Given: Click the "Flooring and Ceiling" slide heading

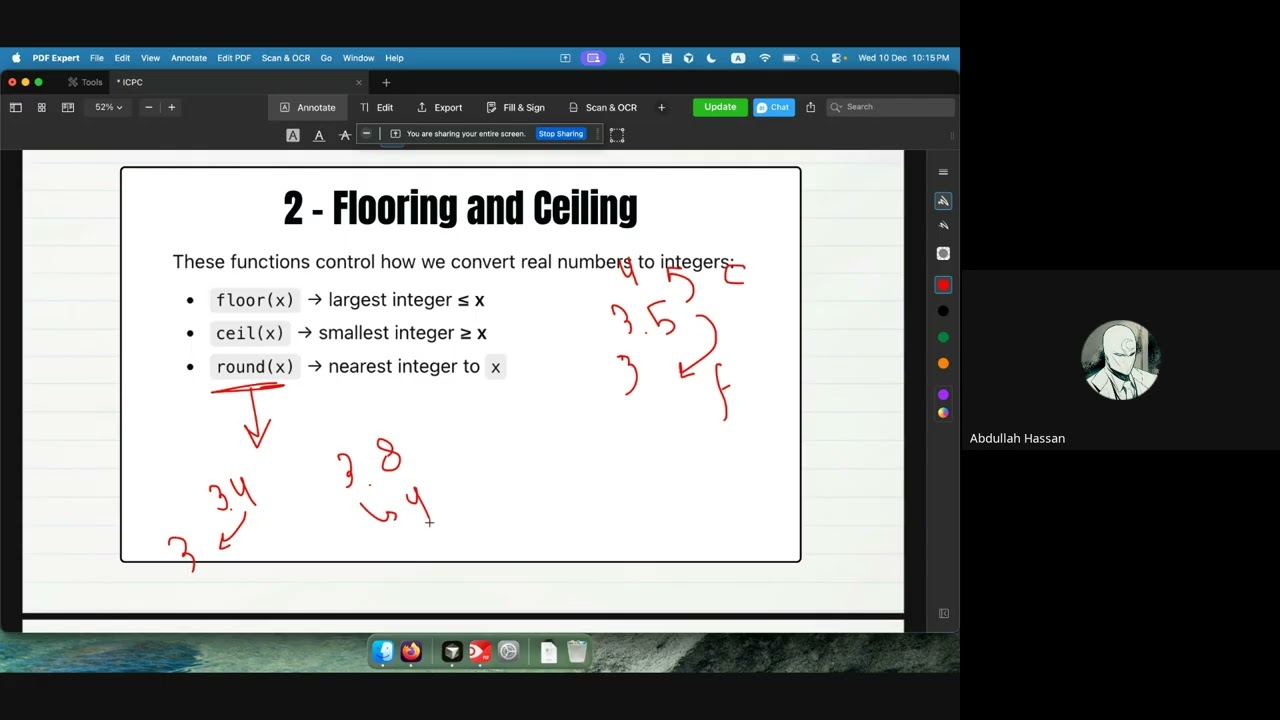Looking at the screenshot, I should pos(460,208).
